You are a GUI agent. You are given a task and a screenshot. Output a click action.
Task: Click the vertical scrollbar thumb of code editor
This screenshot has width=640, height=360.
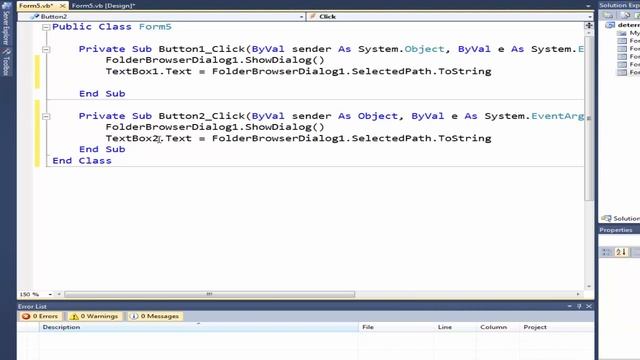click(589, 118)
